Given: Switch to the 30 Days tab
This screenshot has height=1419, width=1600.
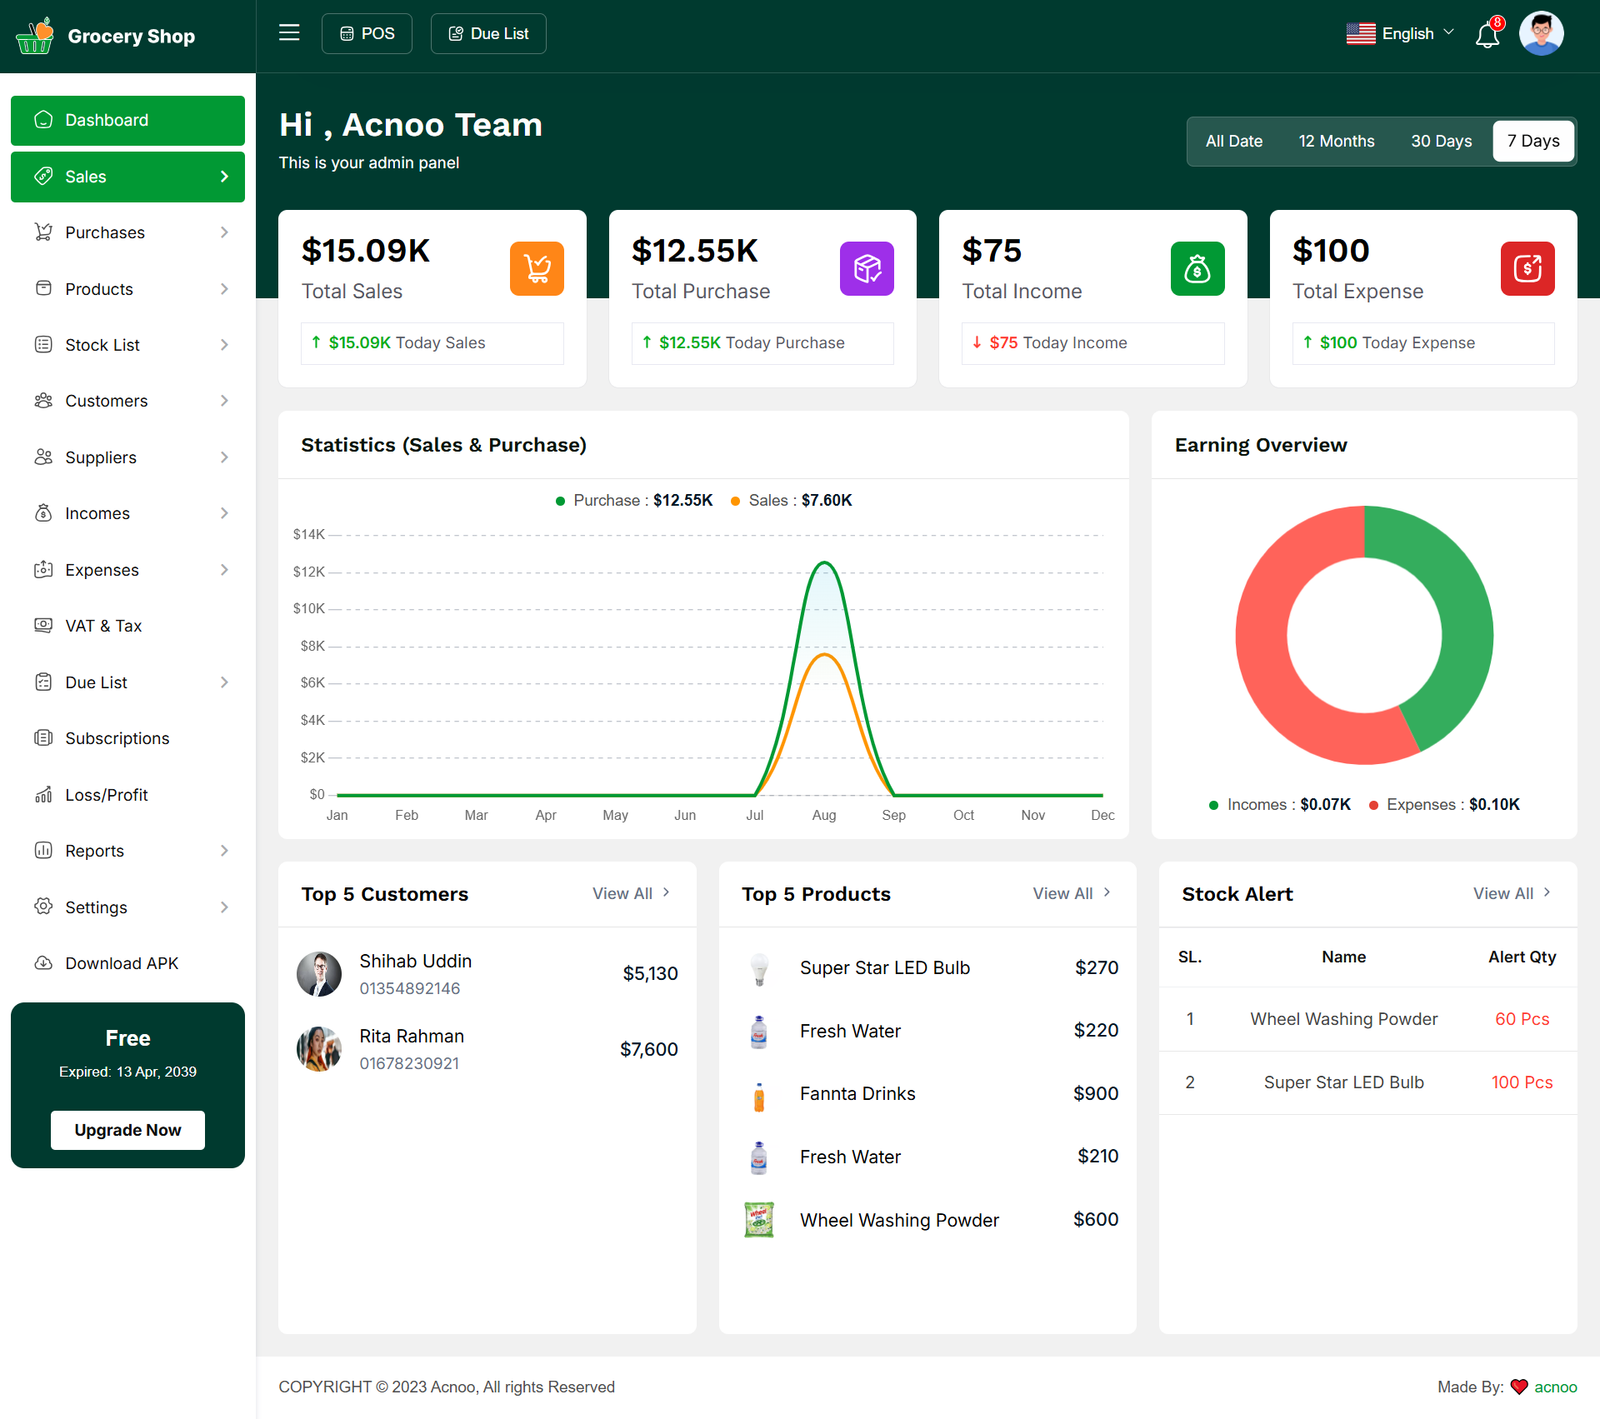Looking at the screenshot, I should coord(1440,141).
